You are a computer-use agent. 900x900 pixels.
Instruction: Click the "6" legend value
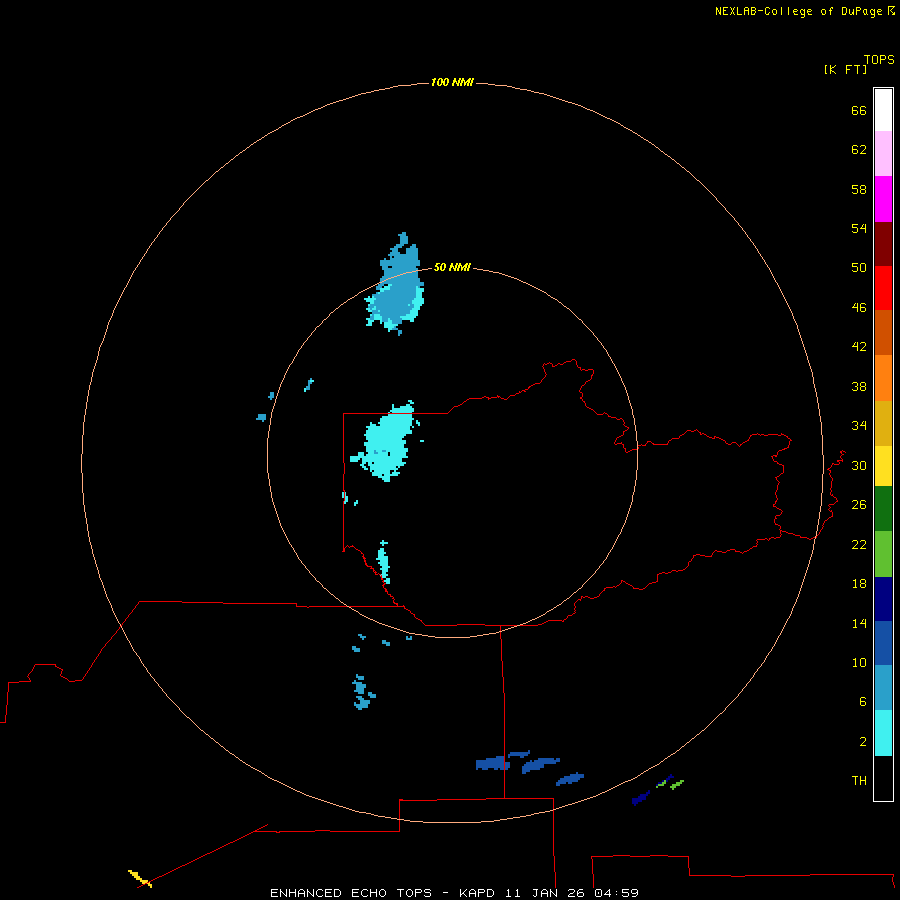click(863, 702)
